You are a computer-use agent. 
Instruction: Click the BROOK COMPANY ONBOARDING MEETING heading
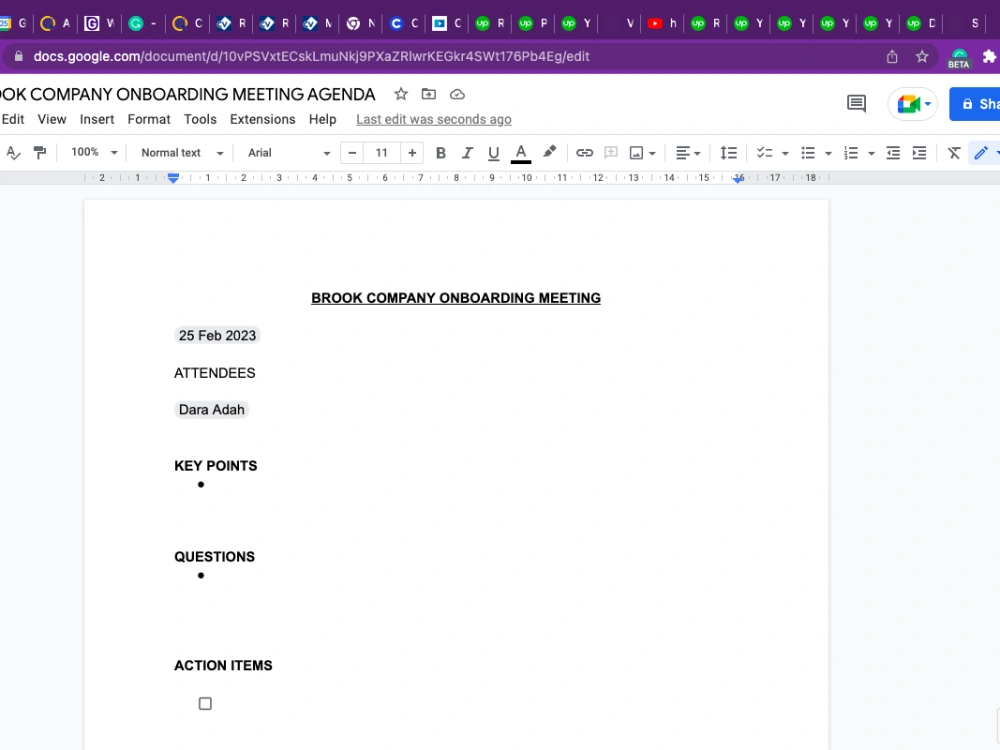pyautogui.click(x=456, y=298)
